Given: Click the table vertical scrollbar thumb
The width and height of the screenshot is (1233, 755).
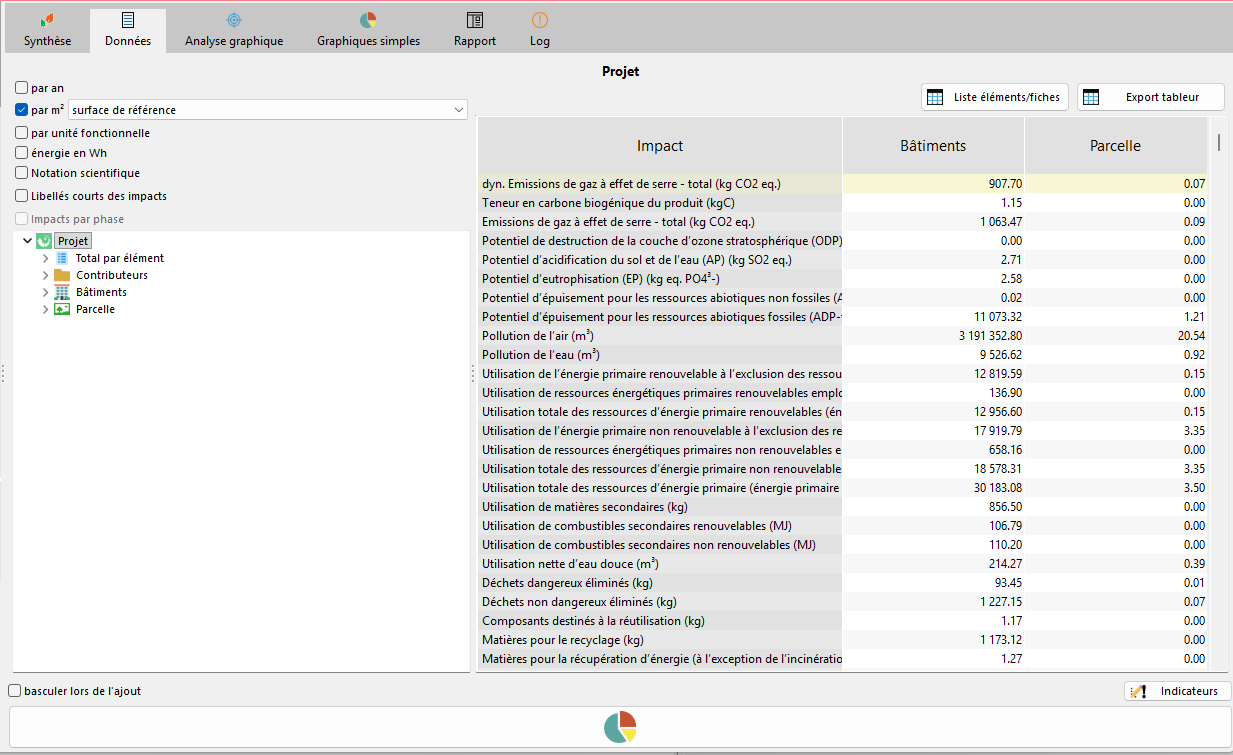Looking at the screenshot, I should [1218, 142].
